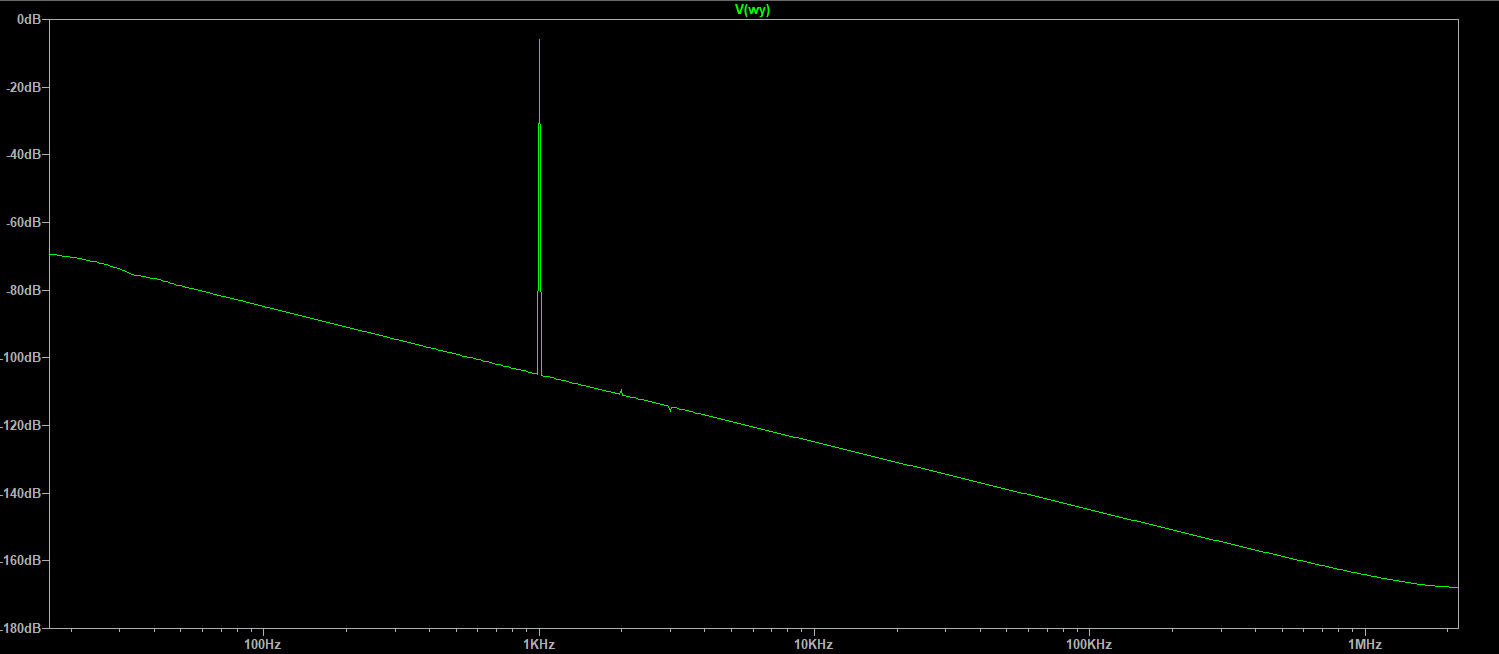
Task: Click the 10KHz frequency axis label
Action: point(814,643)
